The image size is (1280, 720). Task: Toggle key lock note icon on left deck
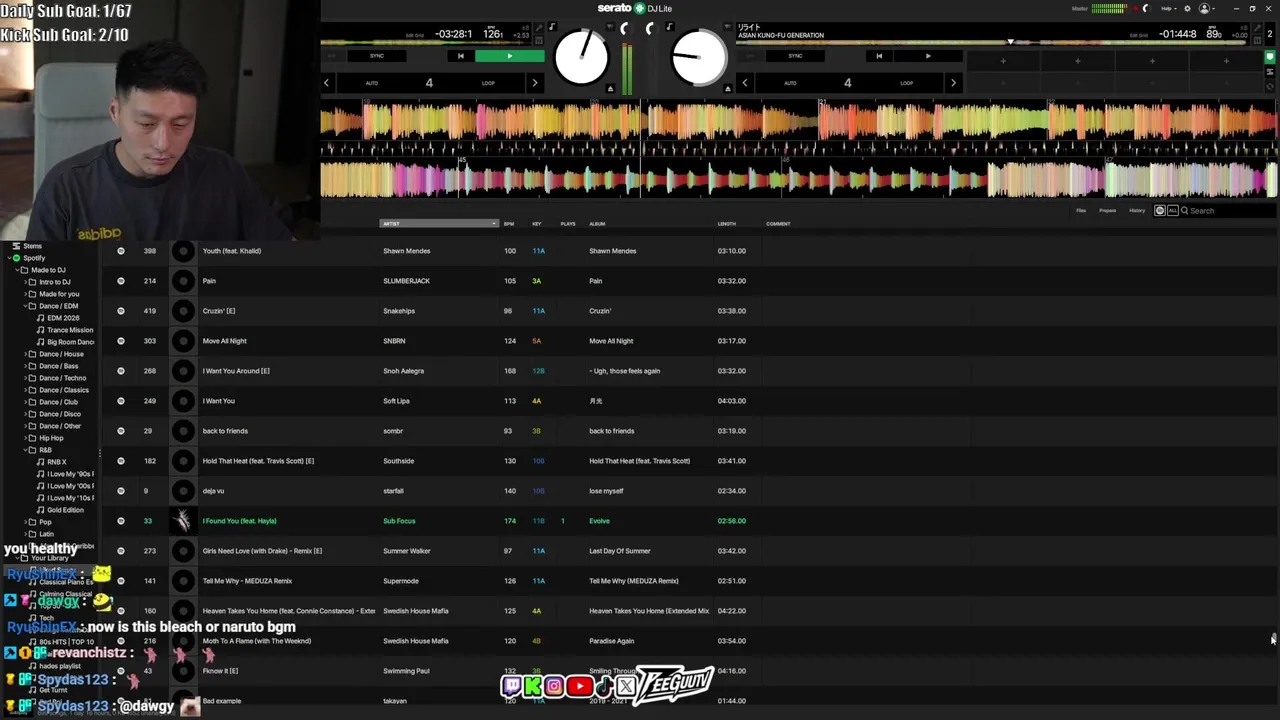[552, 27]
